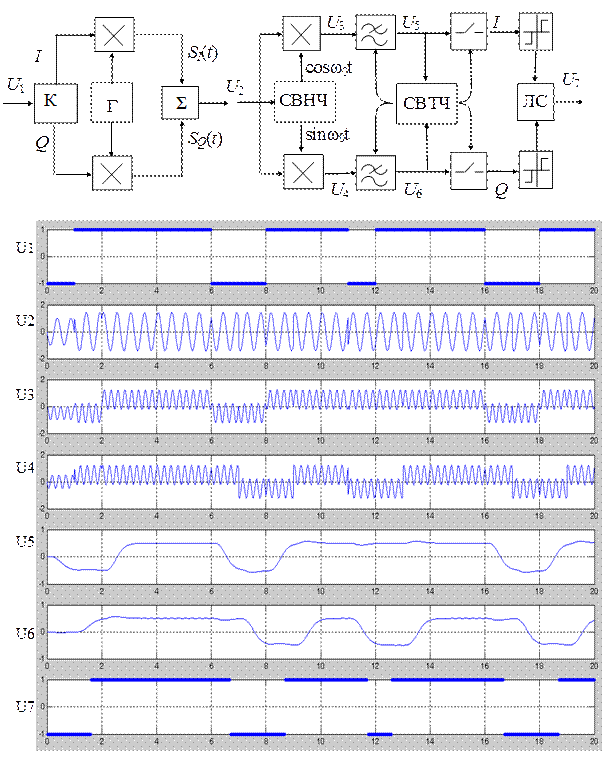Select the upper low-pass filter block
This screenshot has width=607, height=765.
pyautogui.click(x=375, y=33)
